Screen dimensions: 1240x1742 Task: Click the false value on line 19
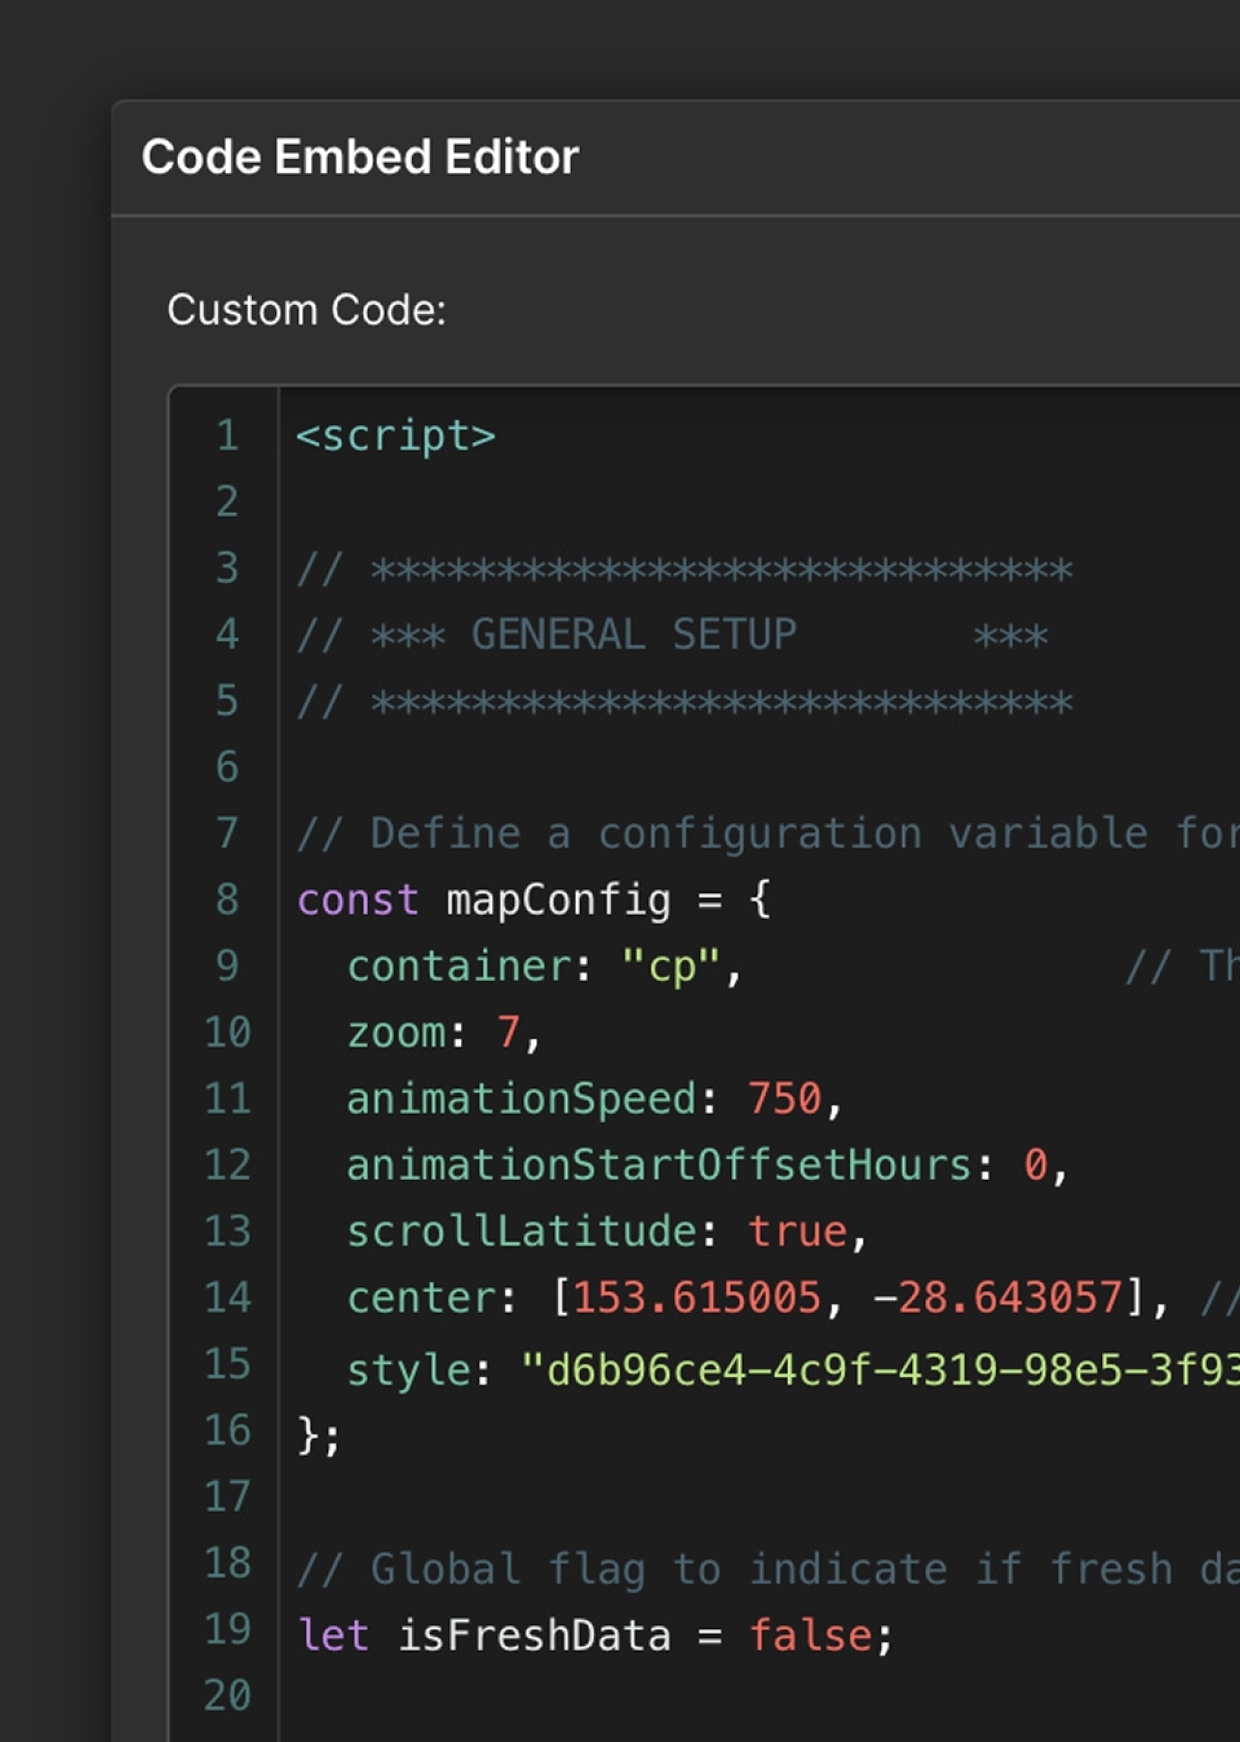(x=810, y=1636)
